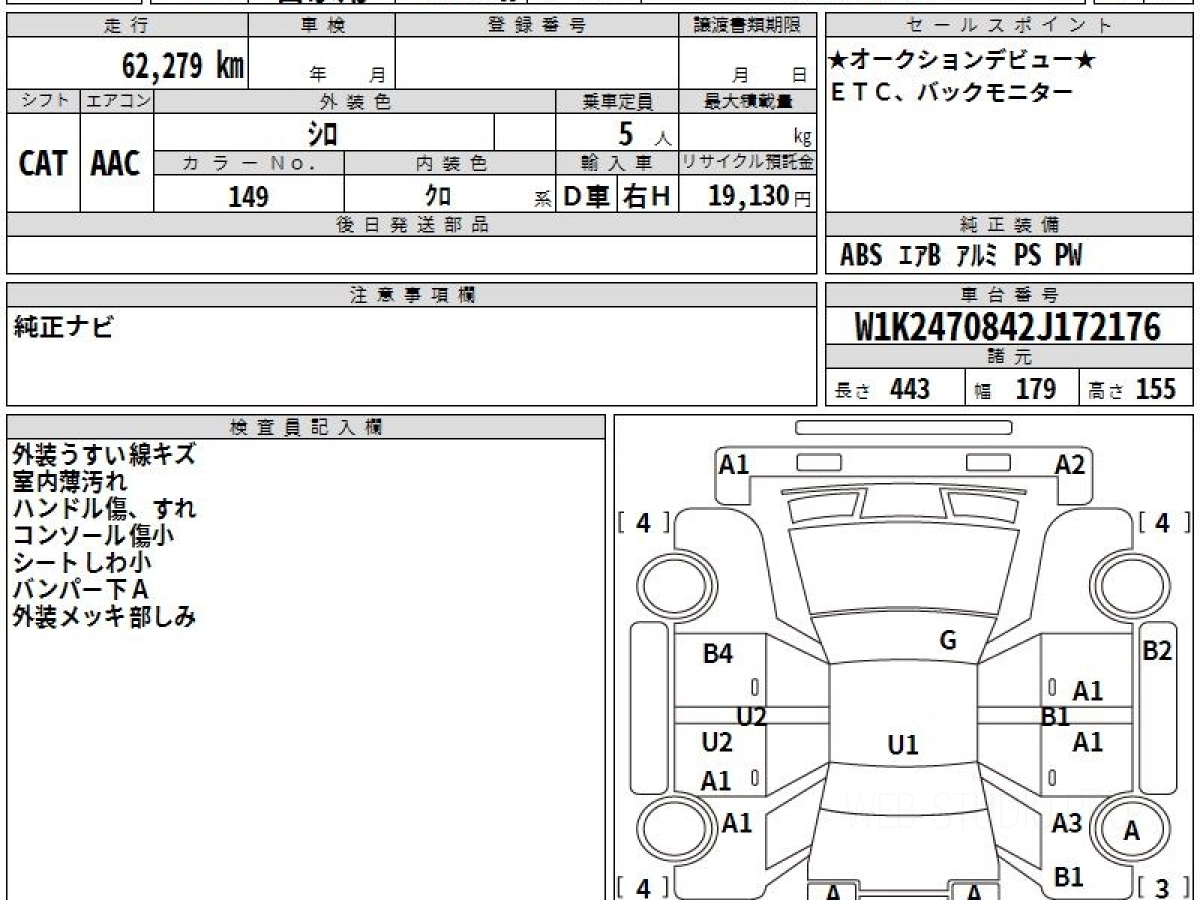Image resolution: width=1200 pixels, height=900 pixels.
Task: Click the G mark on windshield diagram
Action: 948,641
